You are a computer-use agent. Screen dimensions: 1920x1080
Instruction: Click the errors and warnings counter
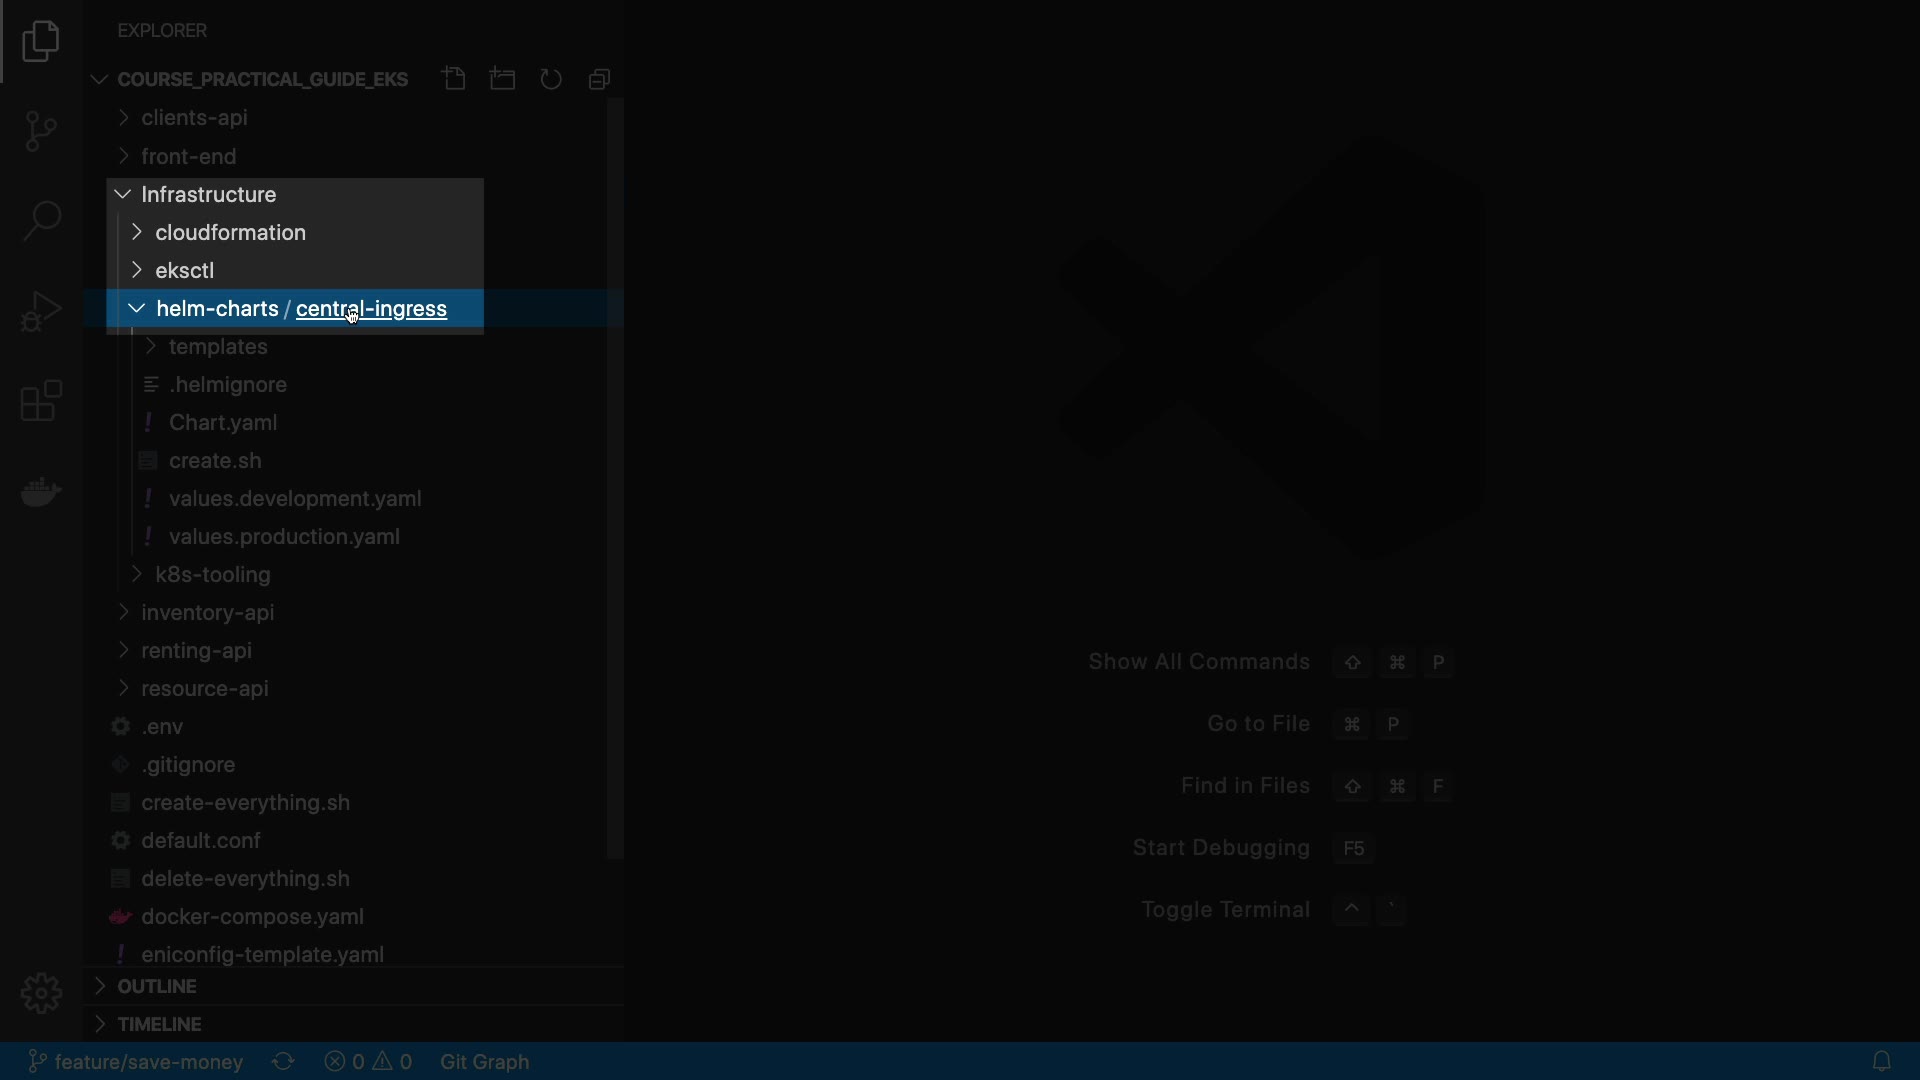[369, 1061]
